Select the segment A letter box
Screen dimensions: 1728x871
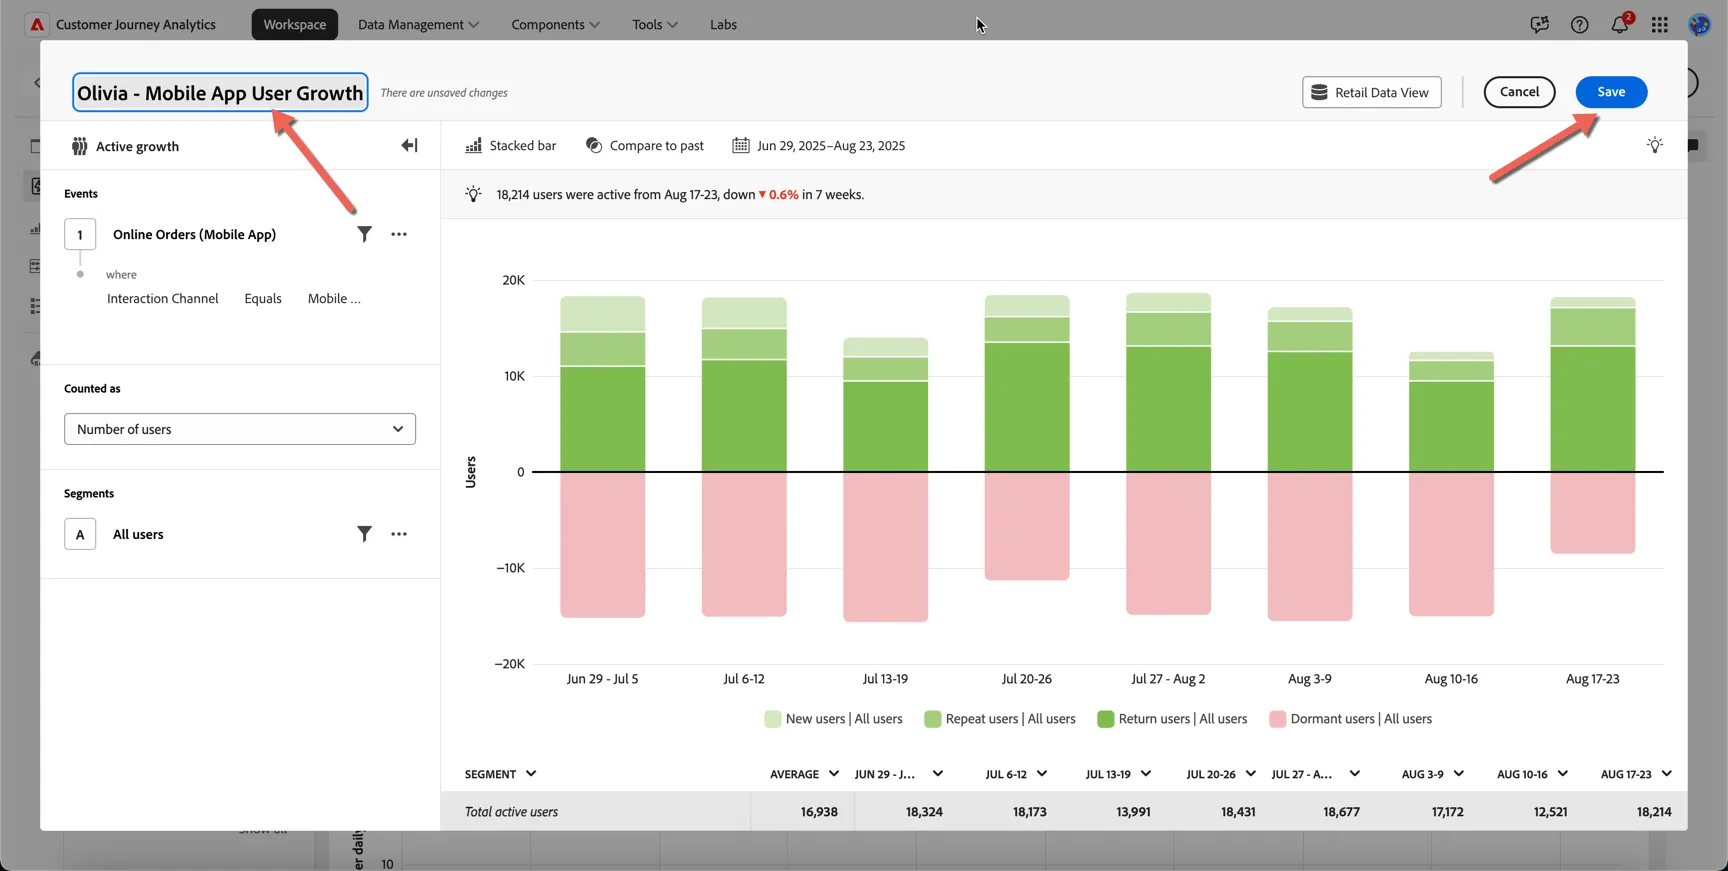pyautogui.click(x=80, y=535)
